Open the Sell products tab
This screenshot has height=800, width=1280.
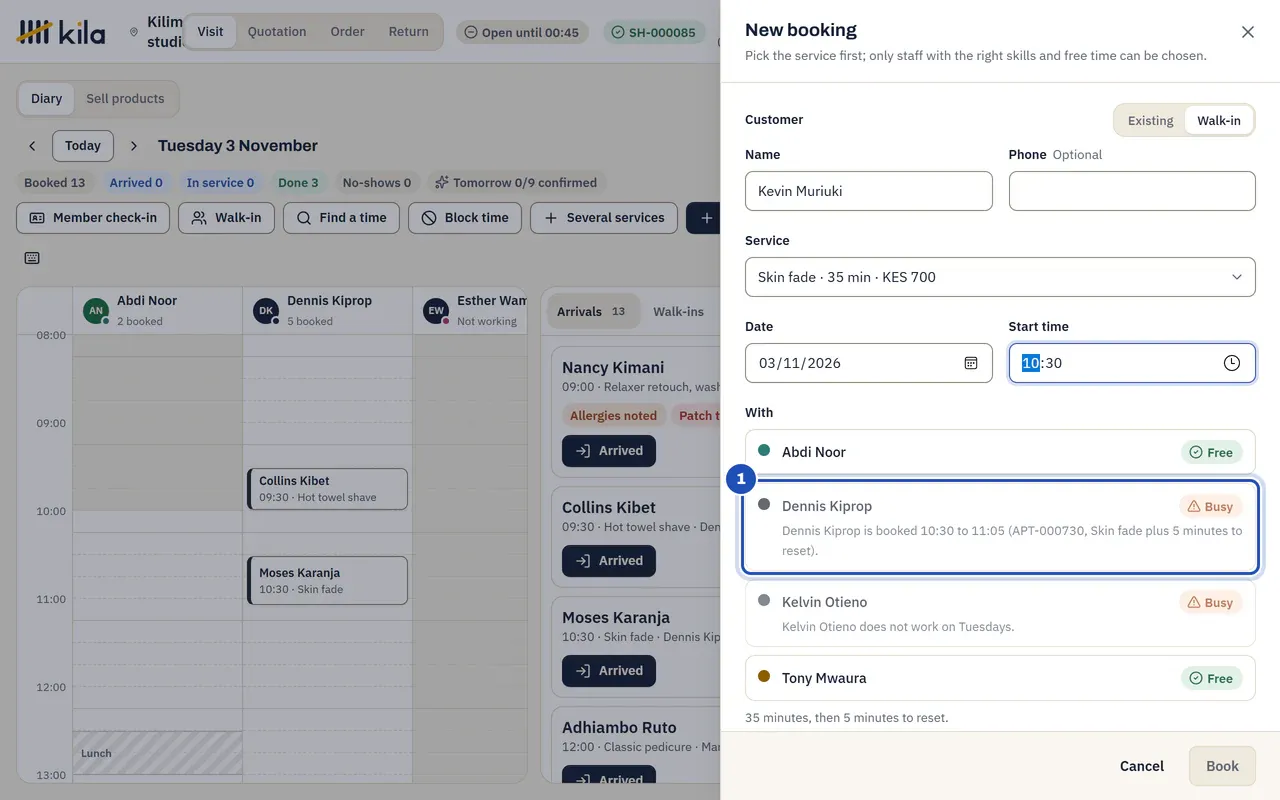pos(125,99)
